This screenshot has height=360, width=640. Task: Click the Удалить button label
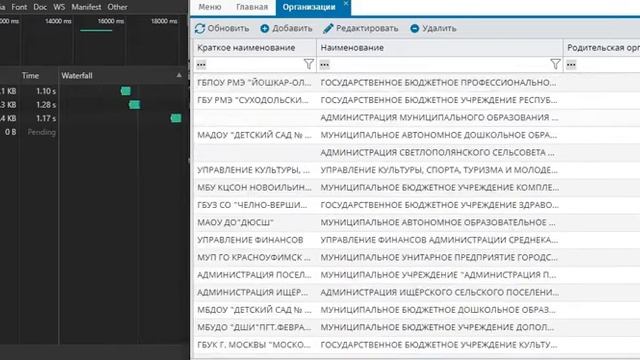click(x=439, y=28)
